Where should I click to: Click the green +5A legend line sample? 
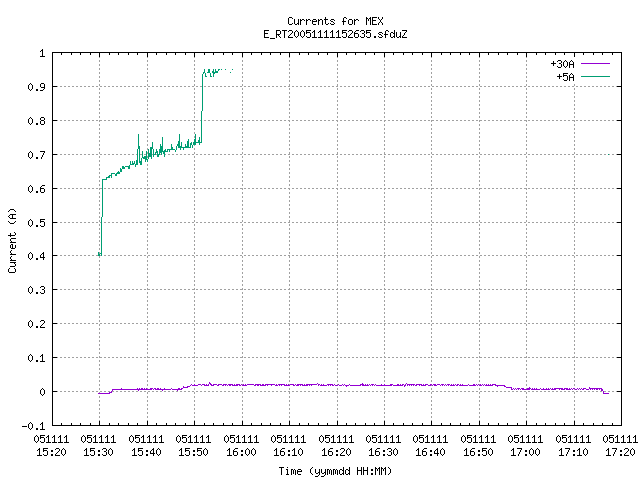pos(595,76)
